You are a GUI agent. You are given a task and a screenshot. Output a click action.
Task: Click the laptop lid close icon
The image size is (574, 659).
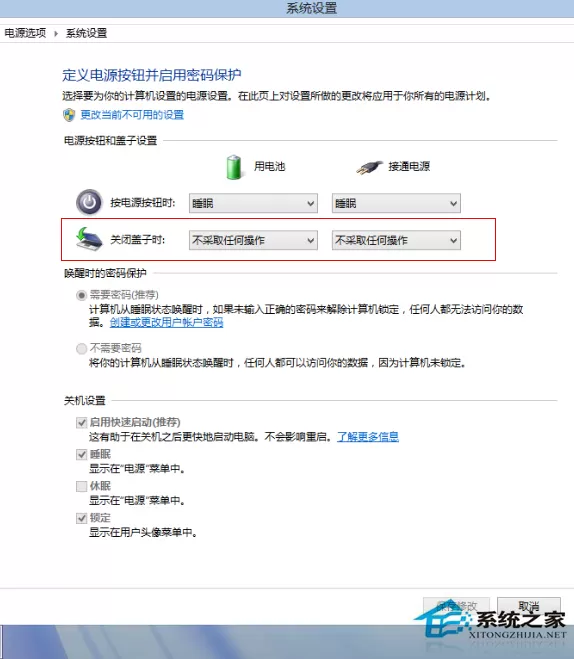(89, 239)
